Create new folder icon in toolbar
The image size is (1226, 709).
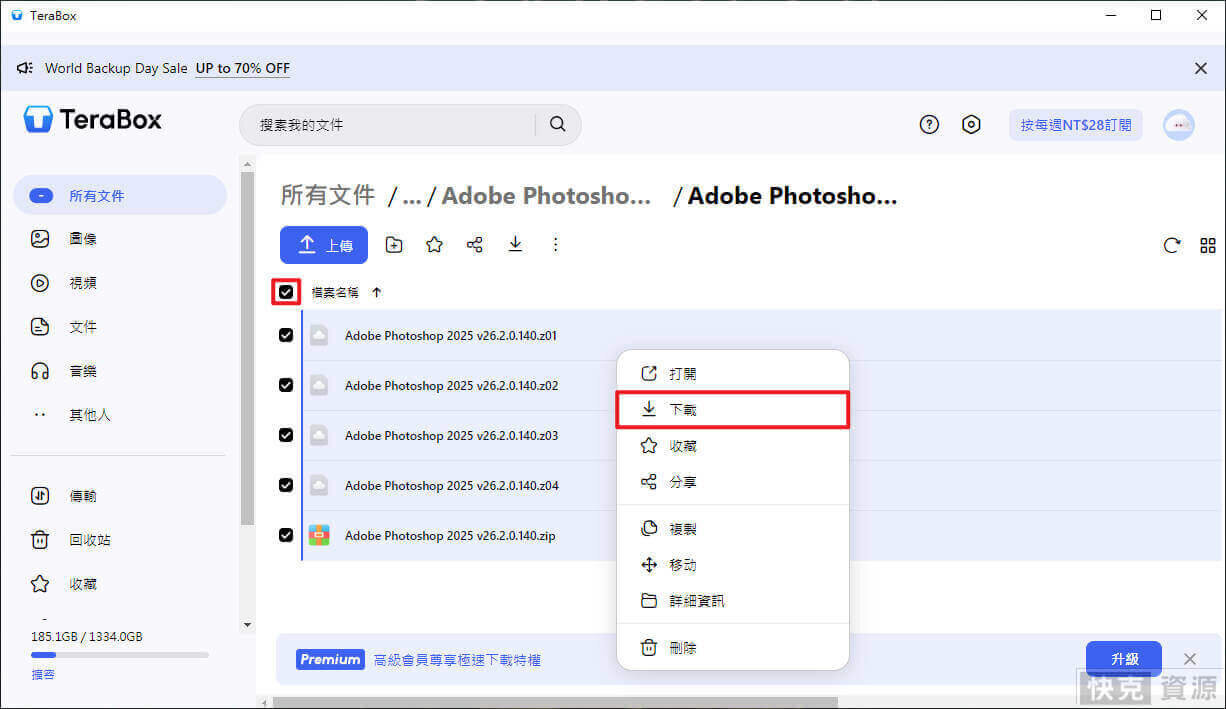(x=394, y=245)
